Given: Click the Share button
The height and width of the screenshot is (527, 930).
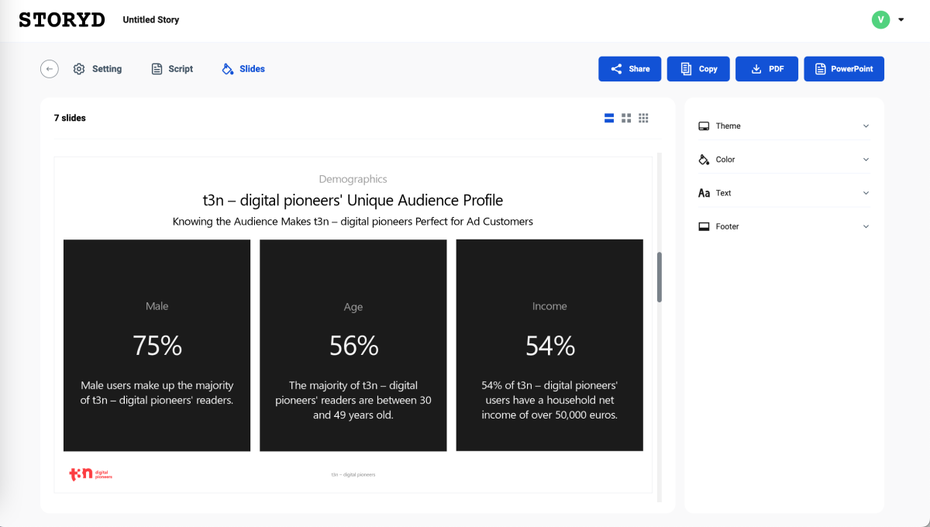Looking at the screenshot, I should (629, 69).
